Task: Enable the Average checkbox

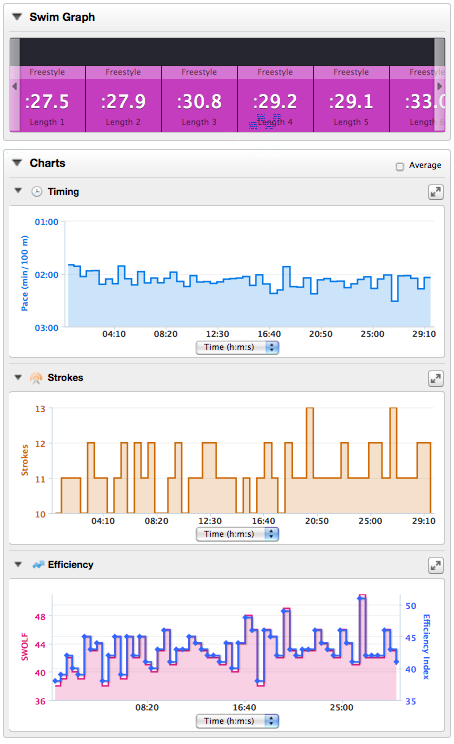Action: click(x=400, y=166)
